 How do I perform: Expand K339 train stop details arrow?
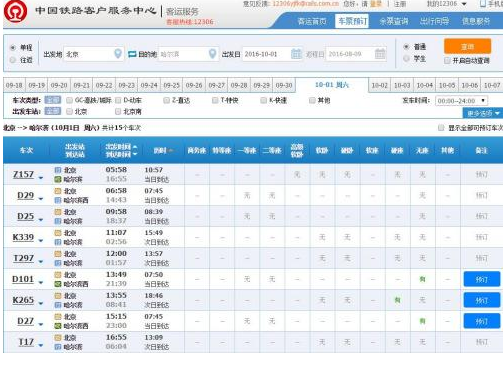(x=41, y=241)
